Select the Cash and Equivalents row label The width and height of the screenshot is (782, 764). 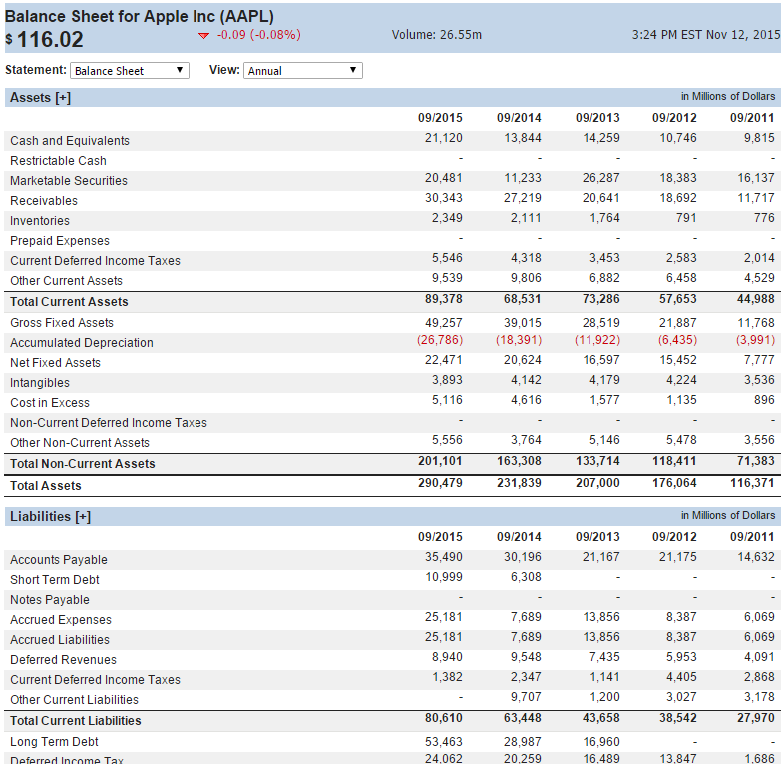tap(70, 141)
